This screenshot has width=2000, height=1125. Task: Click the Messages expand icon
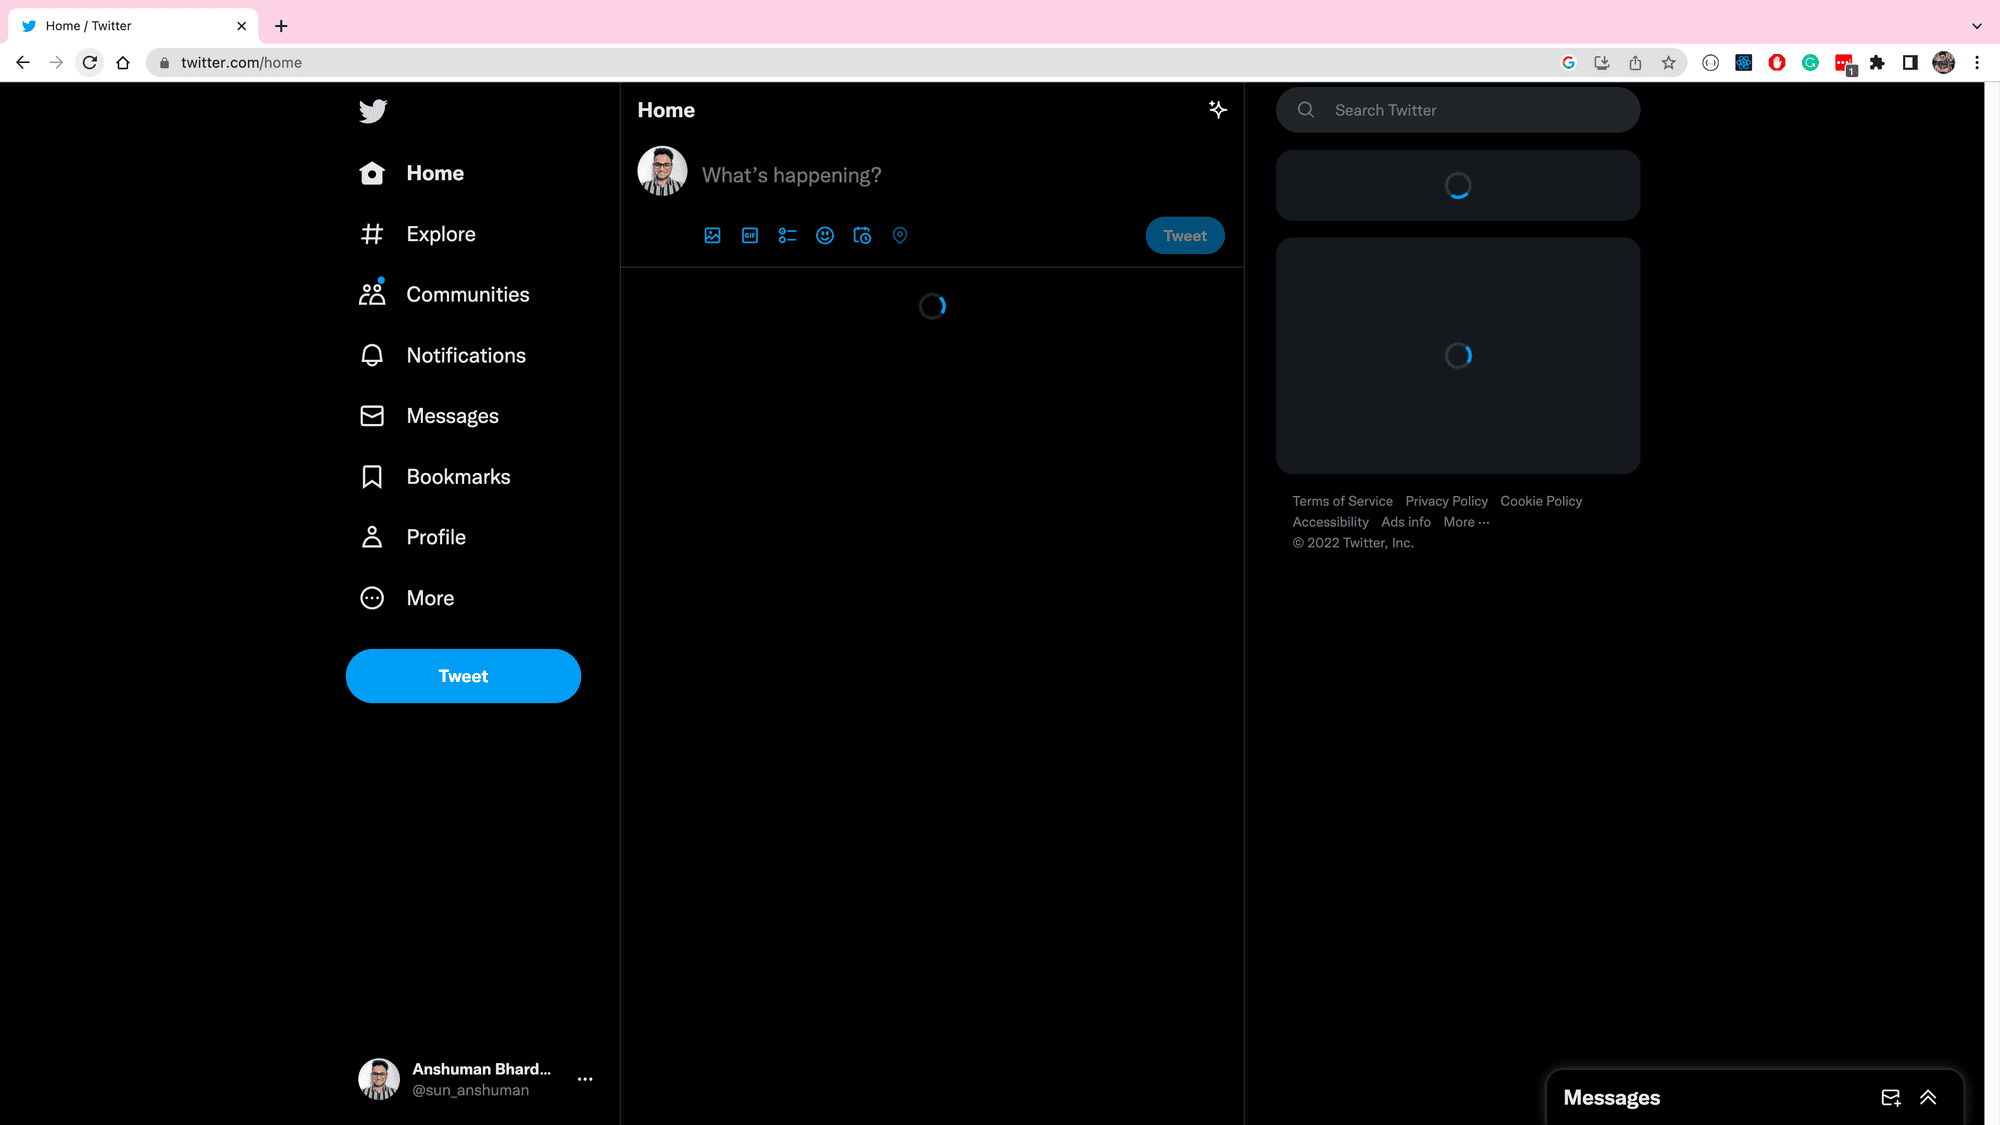click(x=1927, y=1096)
